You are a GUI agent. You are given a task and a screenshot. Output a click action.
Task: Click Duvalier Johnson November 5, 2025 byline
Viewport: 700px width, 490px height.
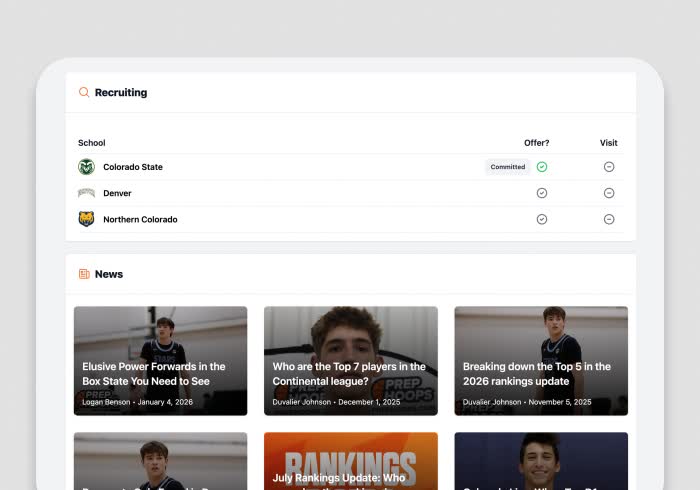click(527, 402)
